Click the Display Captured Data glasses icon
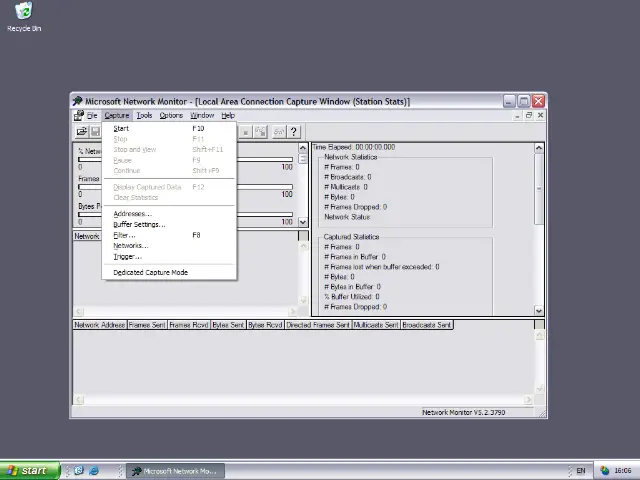Viewport: 640px width, 480px height. coord(279,131)
